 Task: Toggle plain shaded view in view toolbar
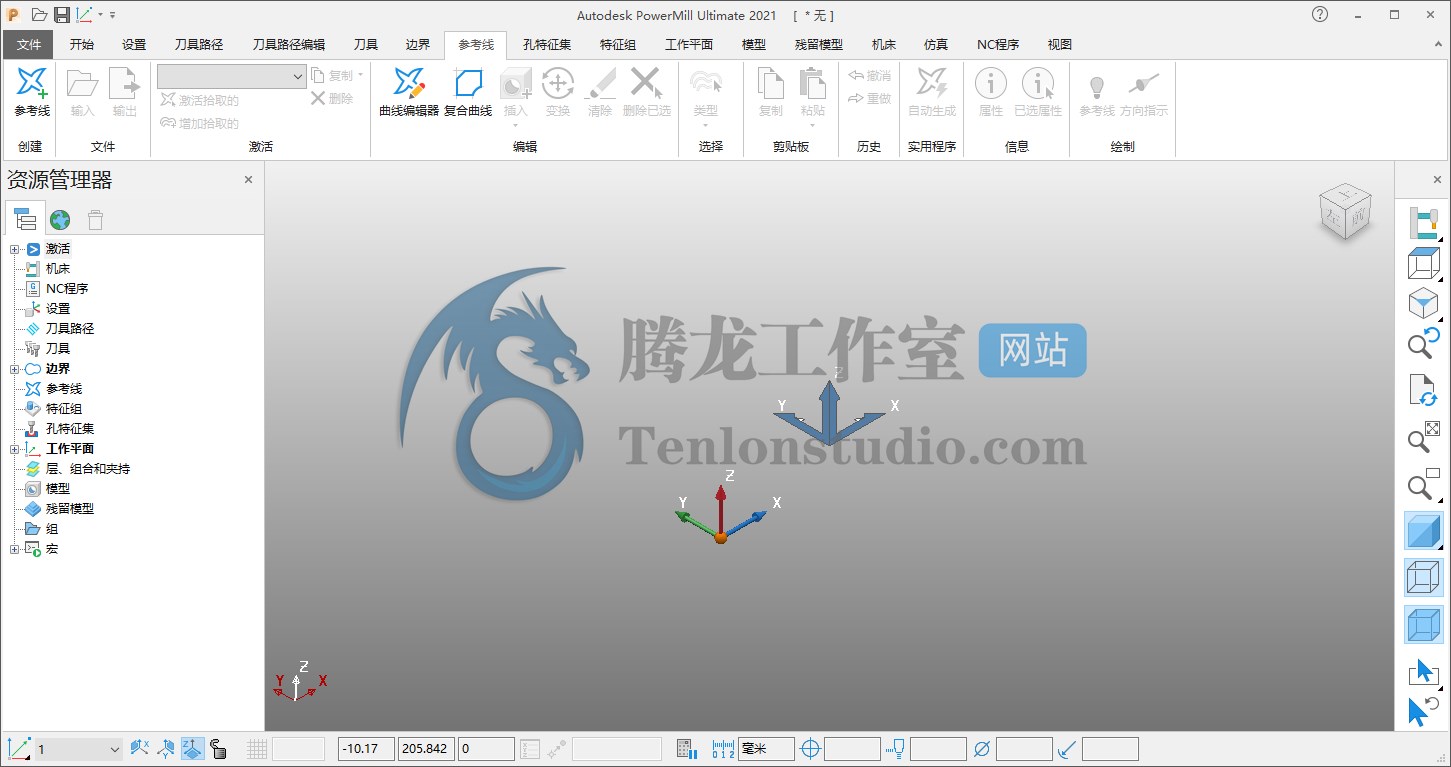click(1423, 531)
